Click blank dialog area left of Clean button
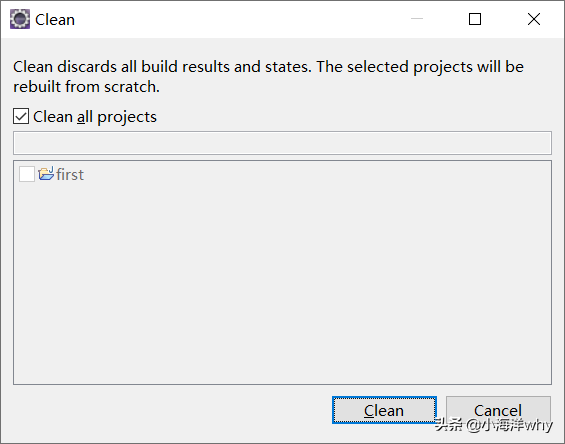The image size is (565, 444). click(x=169, y=410)
